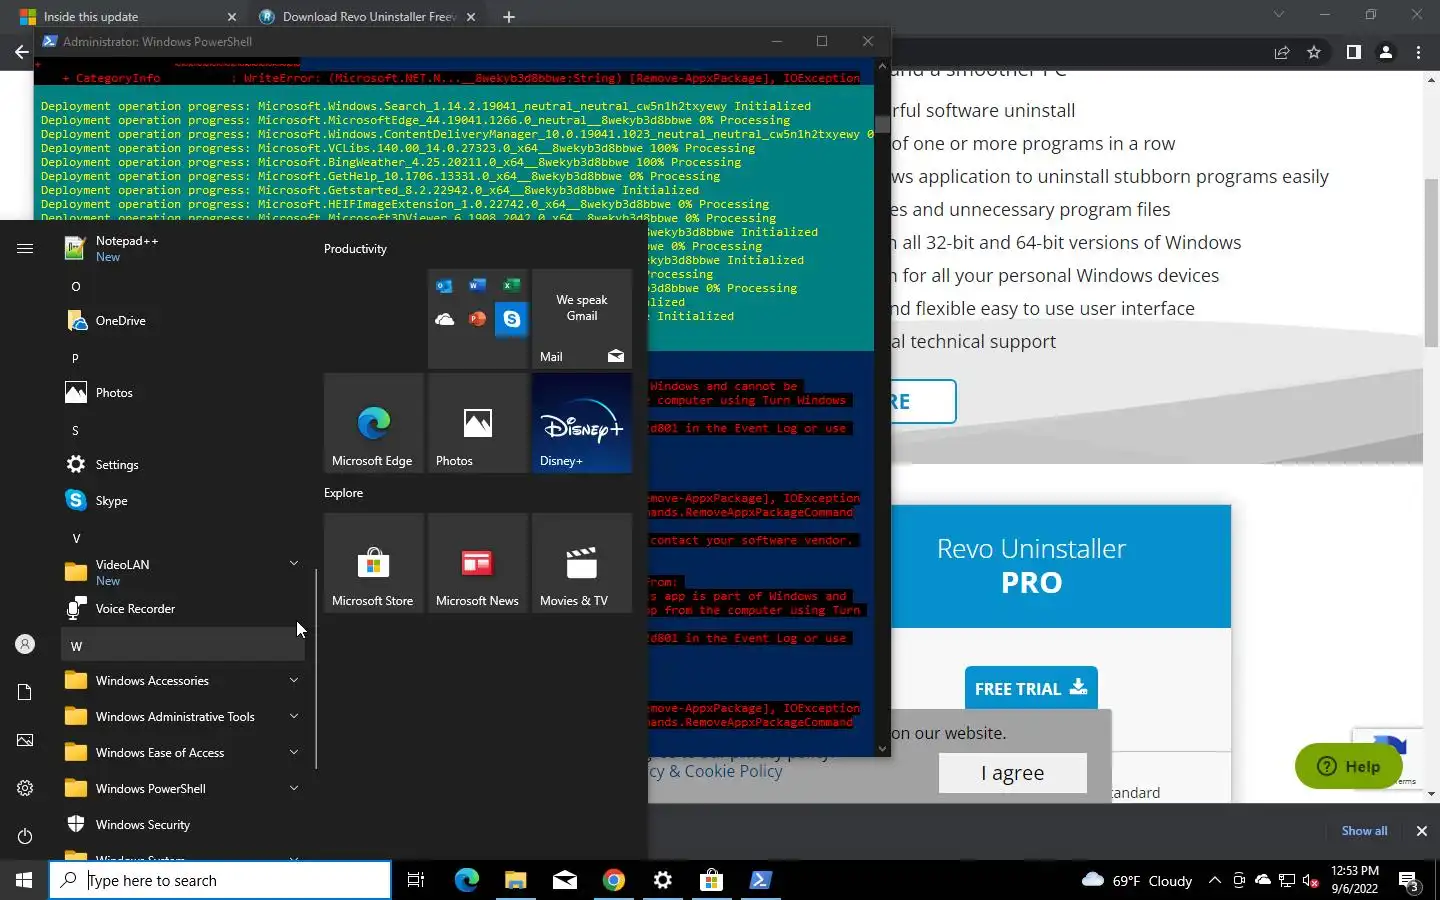Click the Chrome back arrow
The width and height of the screenshot is (1440, 900).
21,52
